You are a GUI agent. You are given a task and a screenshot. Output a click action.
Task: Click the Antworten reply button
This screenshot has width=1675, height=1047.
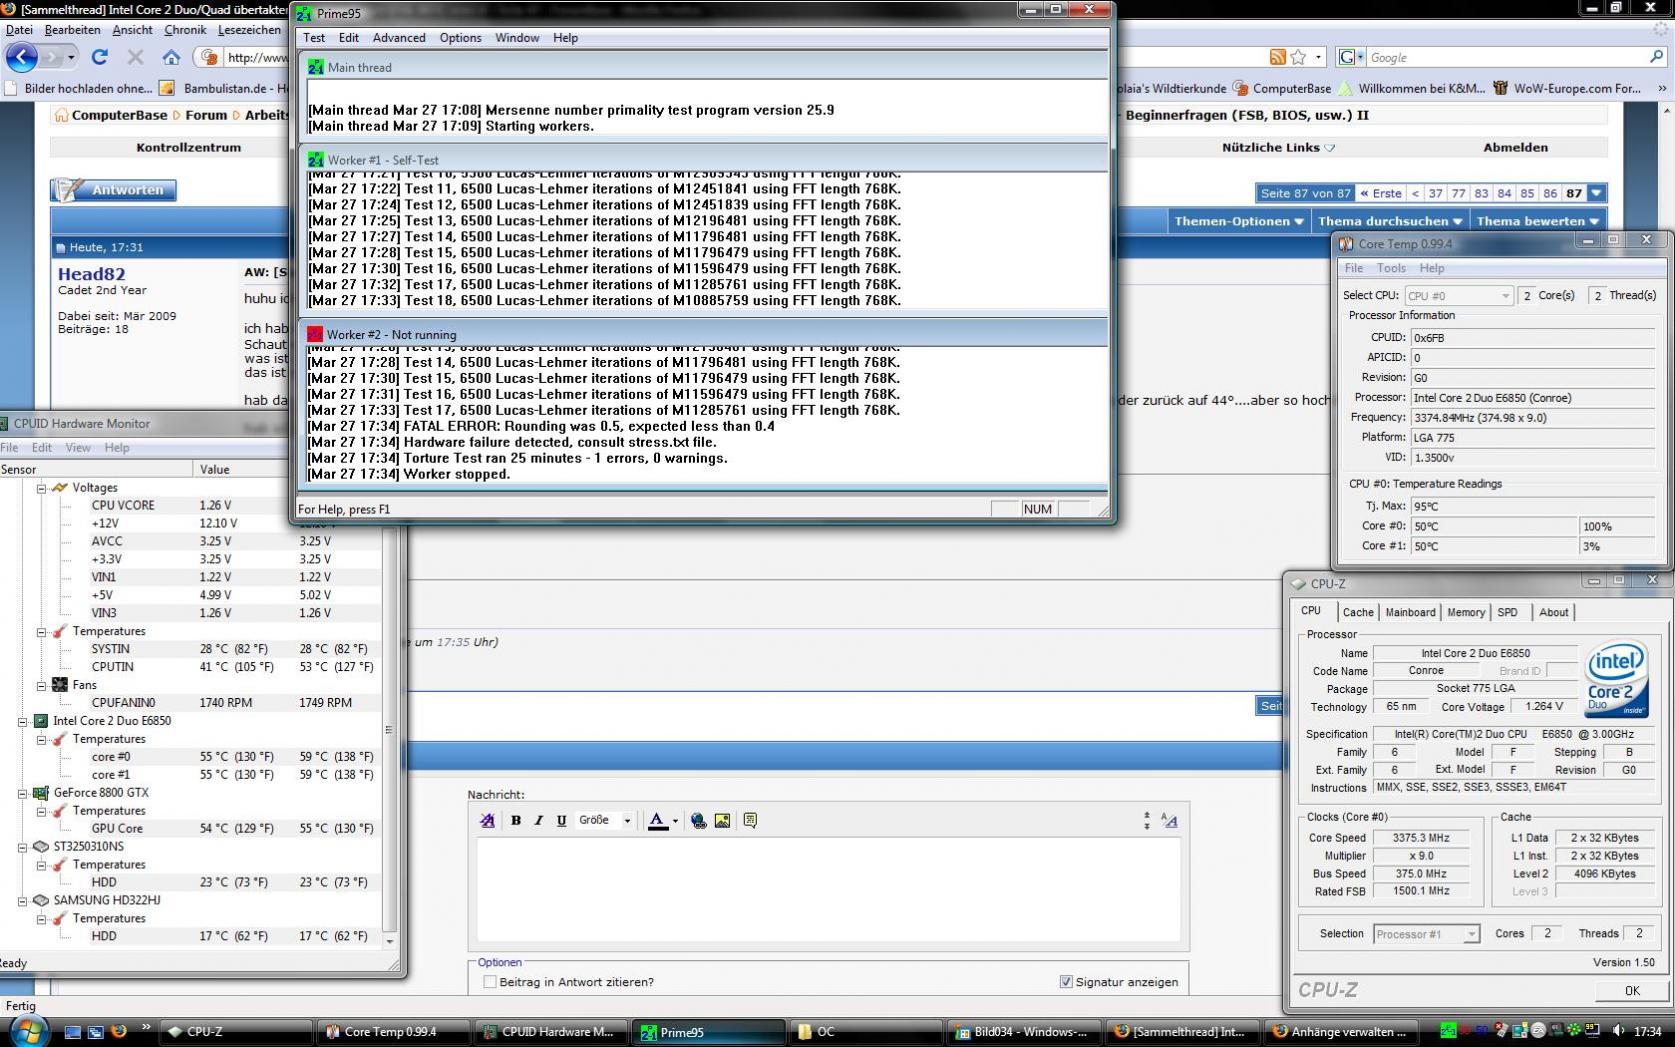(x=114, y=190)
